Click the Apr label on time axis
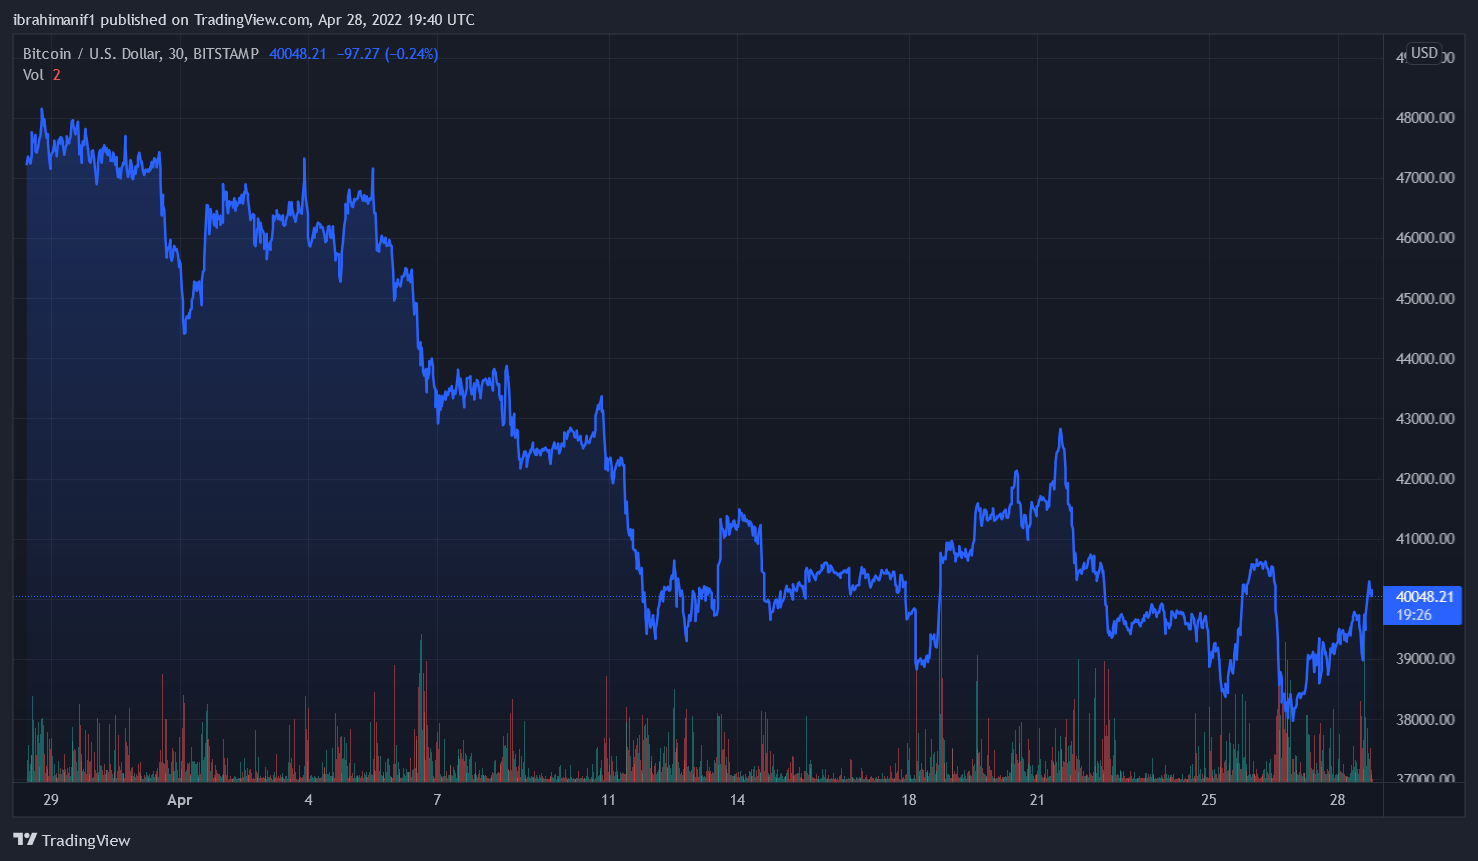Viewport: 1478px width, 861px height. [179, 800]
